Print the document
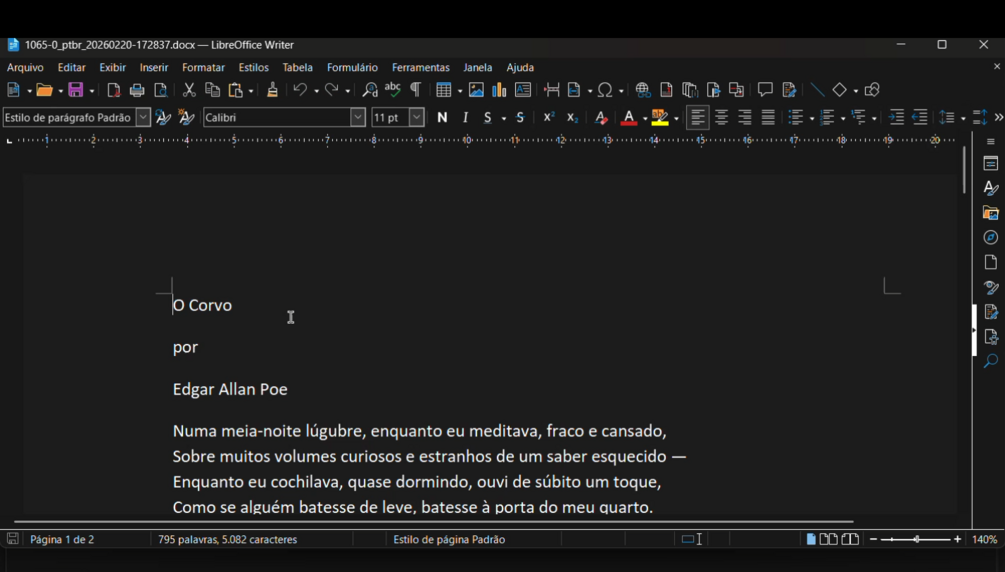Viewport: 1005px width, 572px height. coord(137,90)
